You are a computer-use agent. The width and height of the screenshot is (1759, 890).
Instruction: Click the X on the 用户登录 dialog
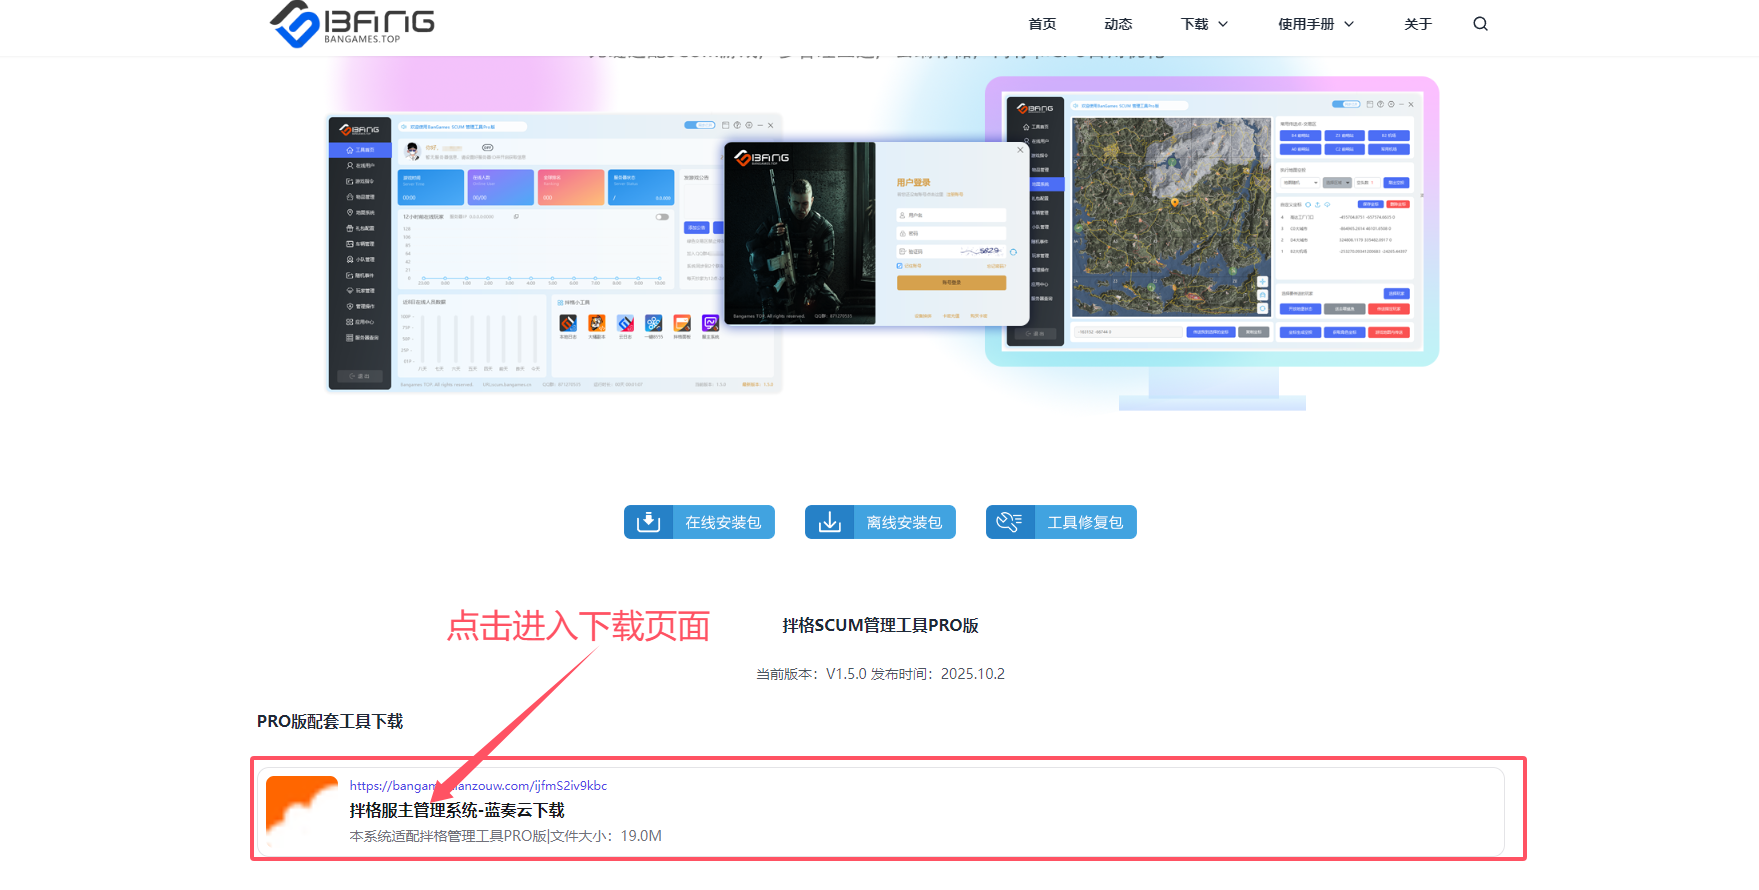[x=1020, y=150]
